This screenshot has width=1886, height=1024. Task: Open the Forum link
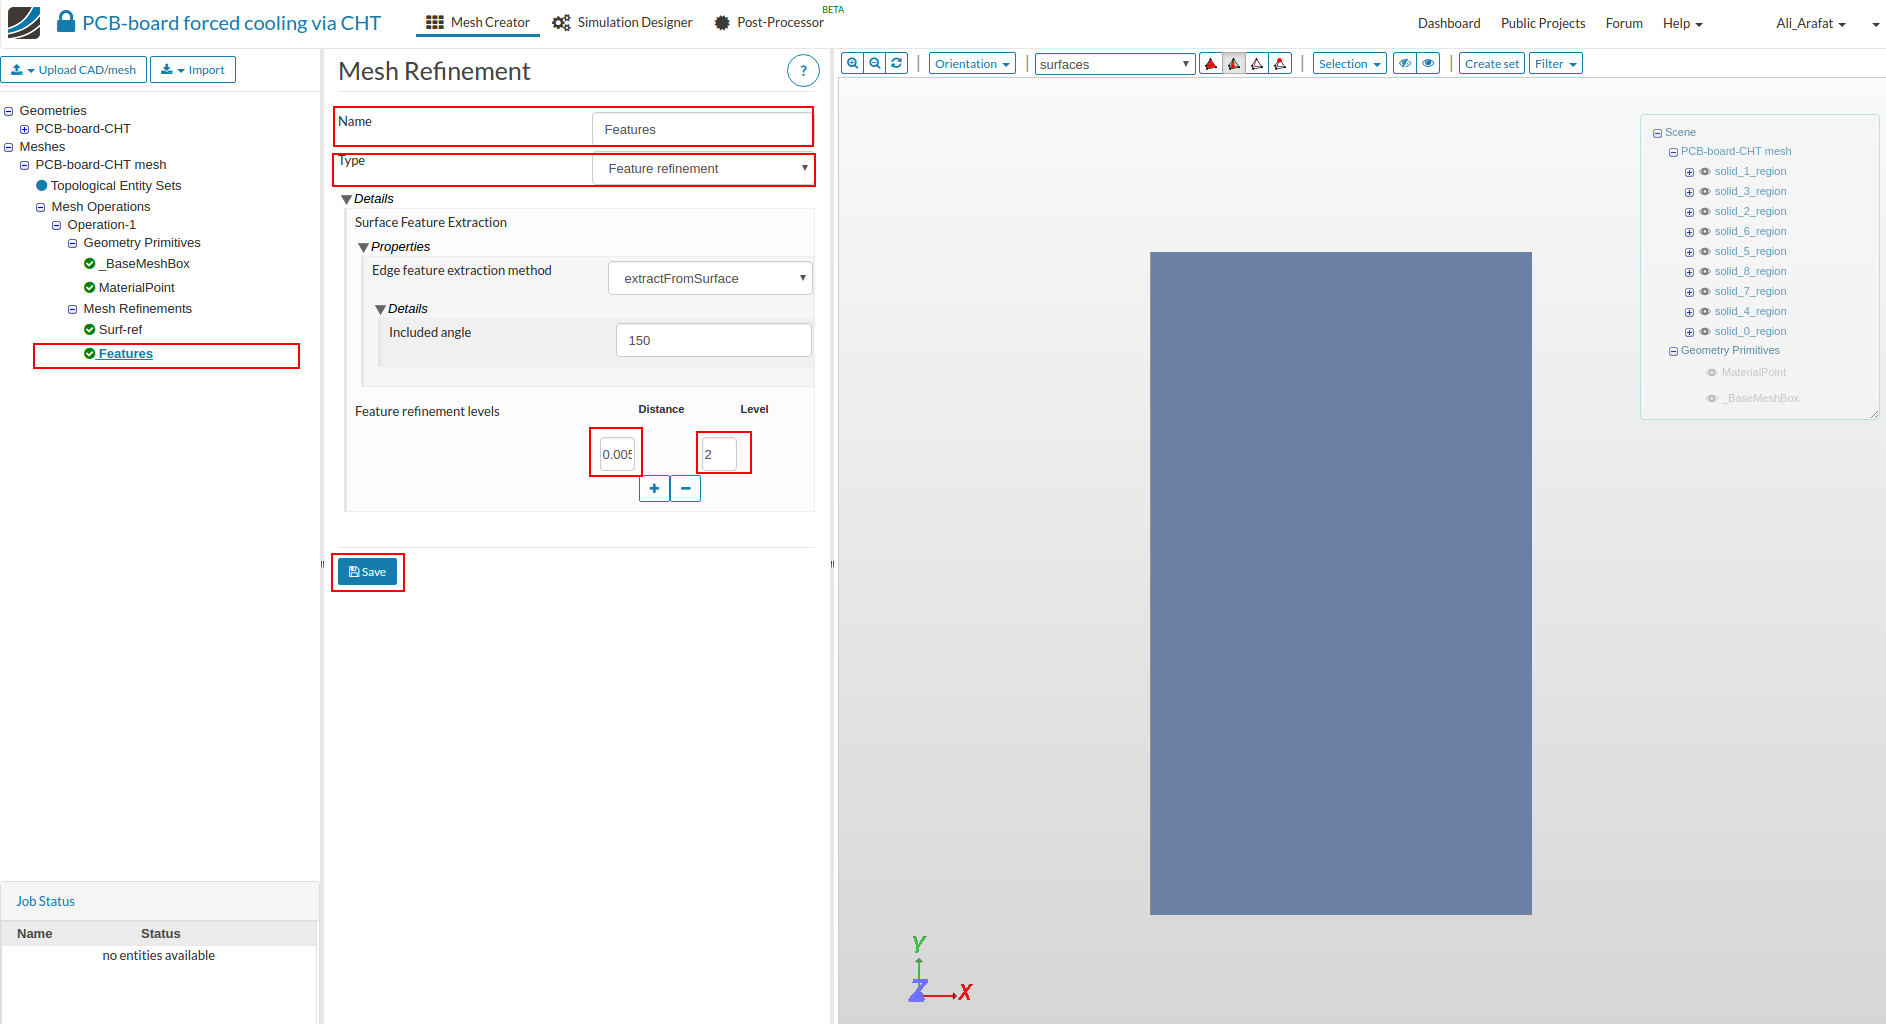tap(1624, 23)
